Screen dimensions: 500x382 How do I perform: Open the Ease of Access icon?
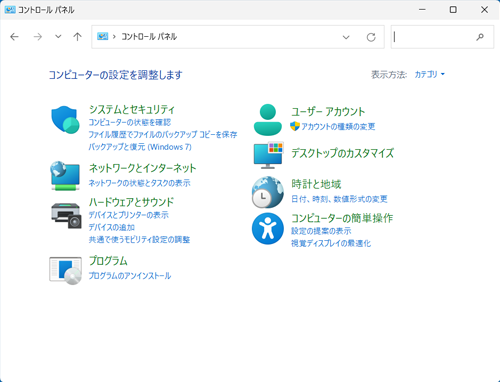point(268,229)
